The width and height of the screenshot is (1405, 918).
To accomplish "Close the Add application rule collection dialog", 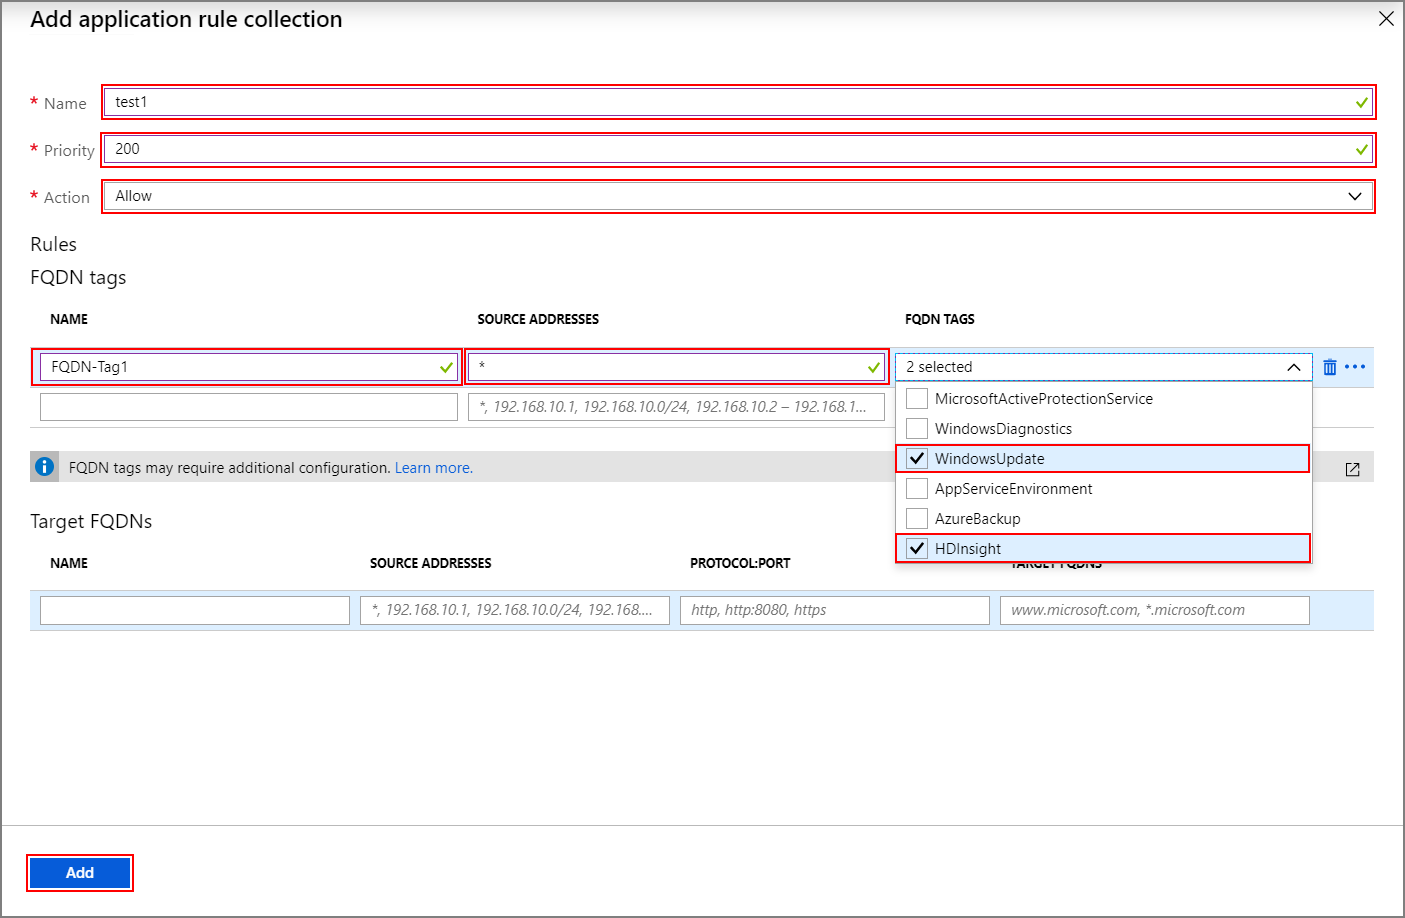I will pos(1386,18).
